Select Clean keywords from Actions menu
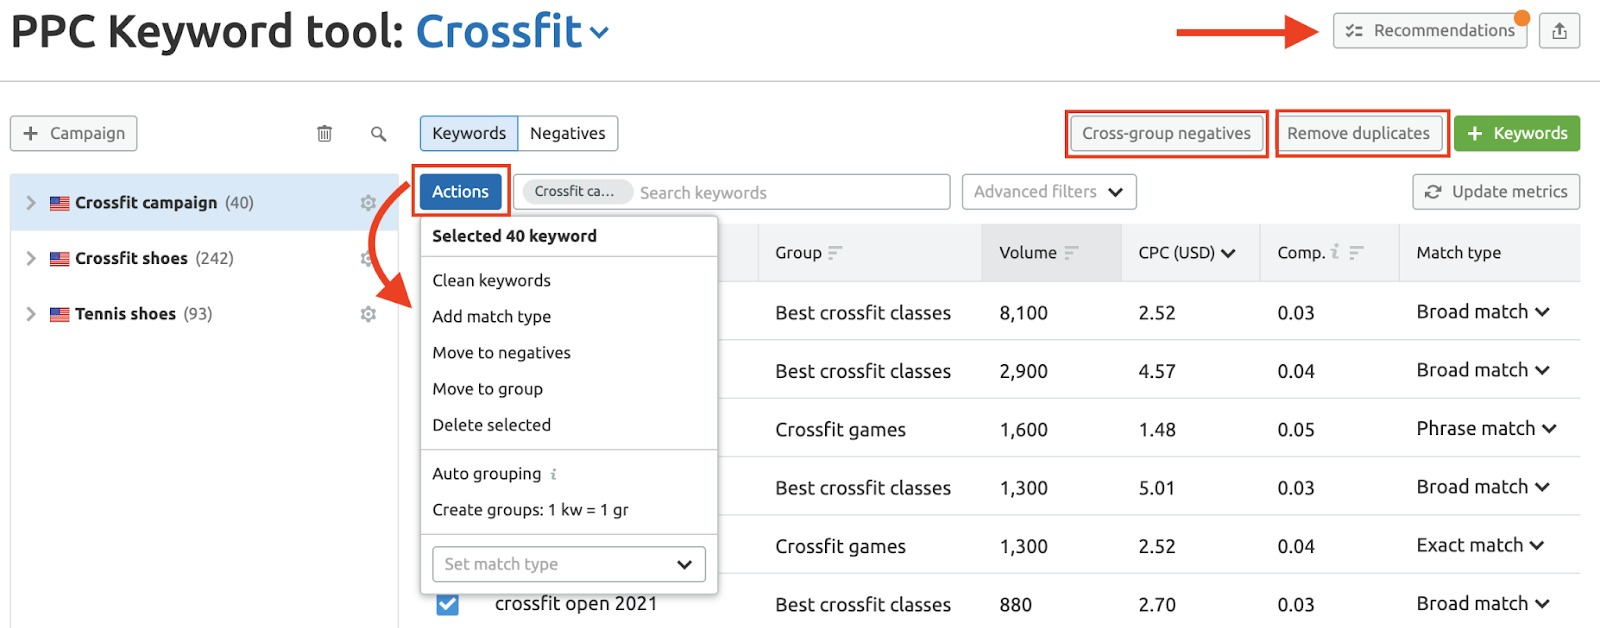Viewport: 1600px width, 628px height. point(491,281)
